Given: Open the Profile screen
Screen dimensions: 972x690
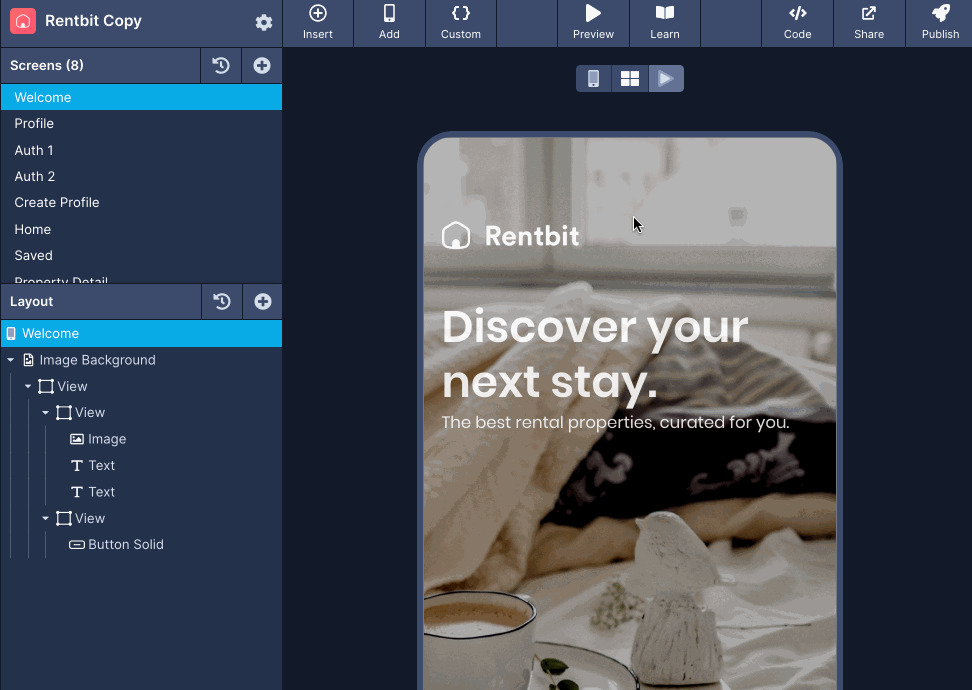Looking at the screenshot, I should [141, 123].
